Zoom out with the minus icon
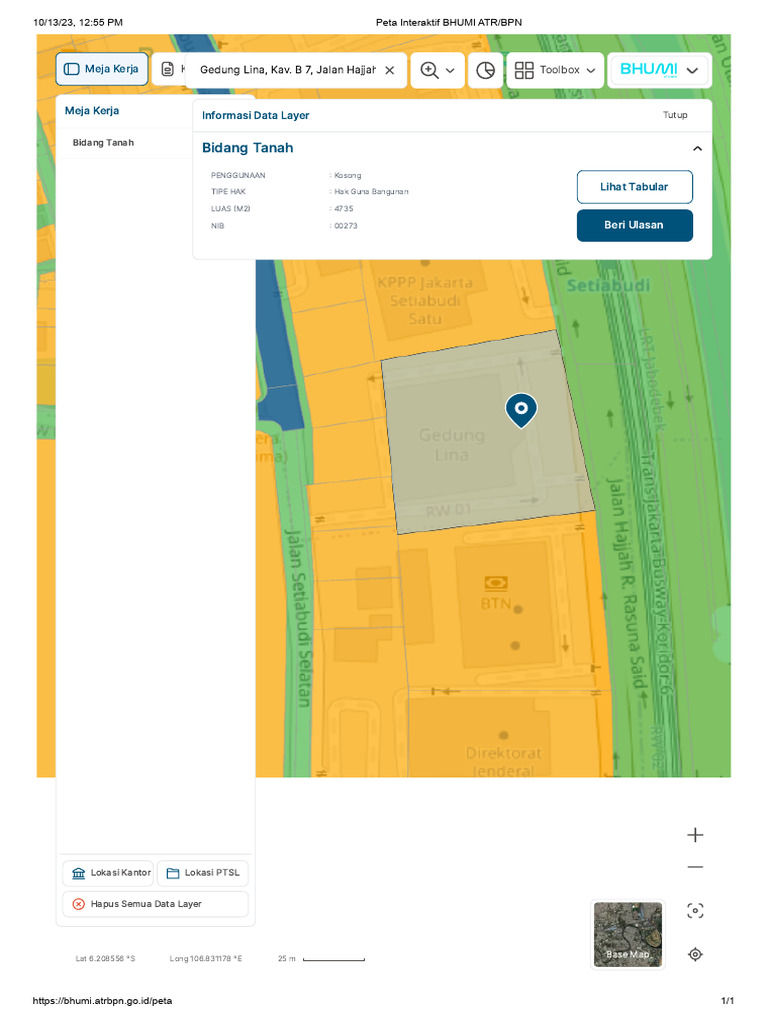768x1024 pixels. [695, 867]
